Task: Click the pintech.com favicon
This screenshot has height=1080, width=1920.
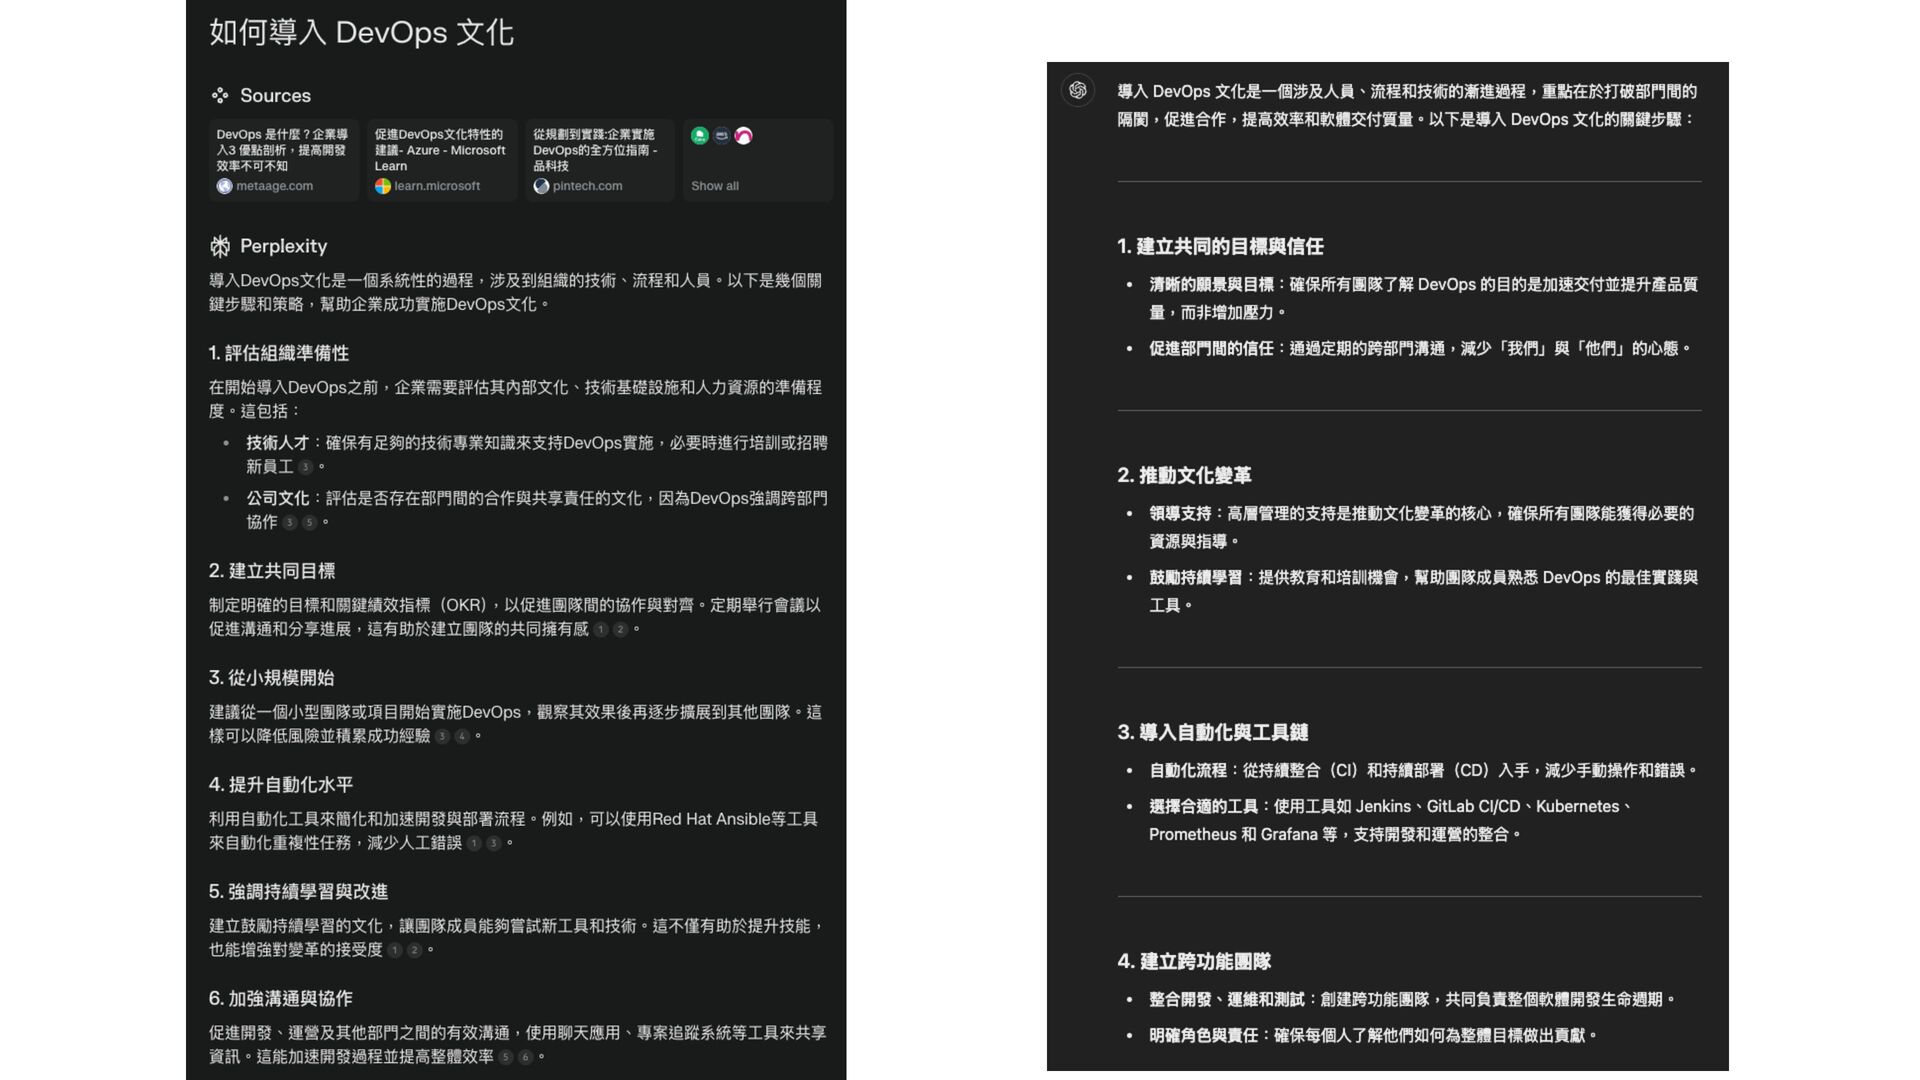Action: [x=541, y=186]
